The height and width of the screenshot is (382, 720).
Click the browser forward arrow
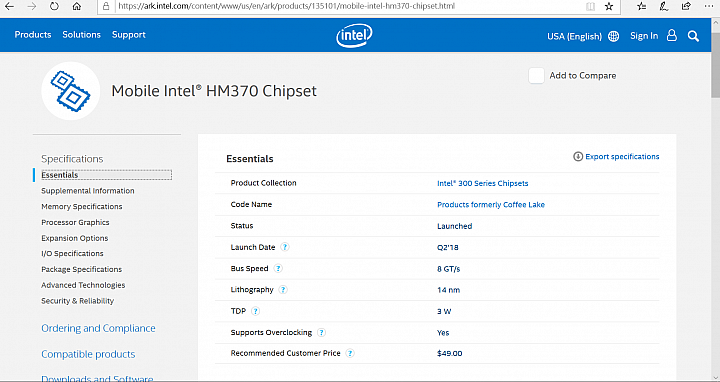32,6
